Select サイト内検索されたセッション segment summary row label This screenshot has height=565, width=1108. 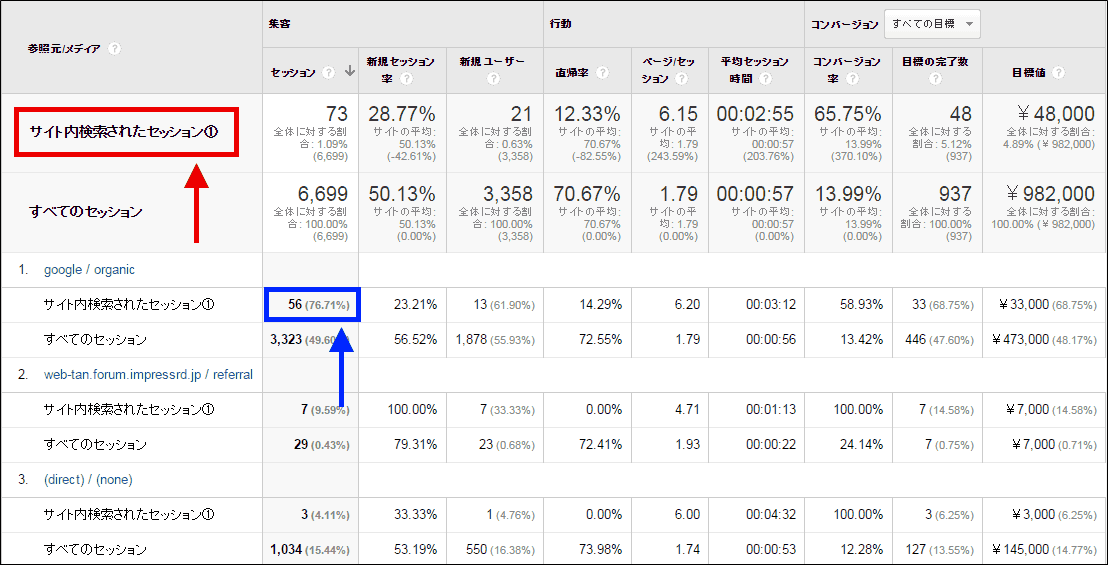[x=125, y=132]
